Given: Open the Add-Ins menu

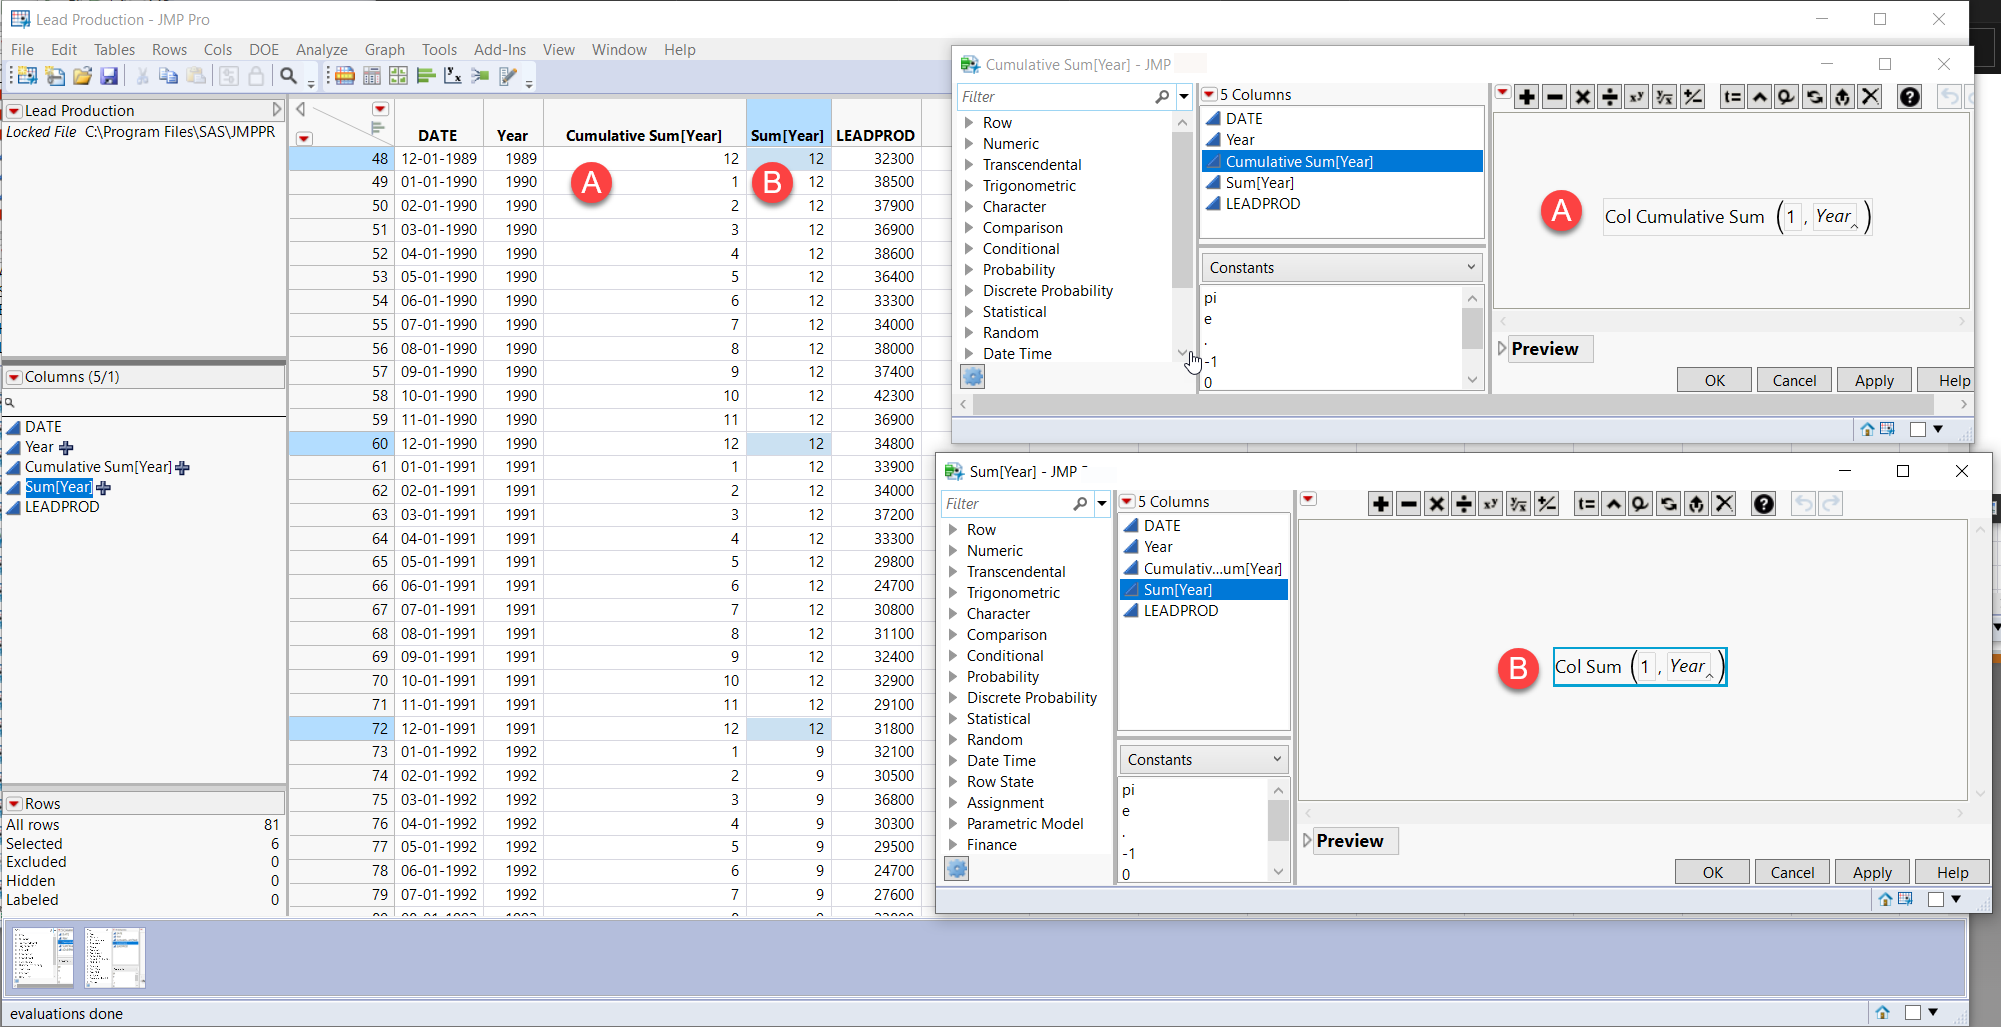Looking at the screenshot, I should (499, 50).
